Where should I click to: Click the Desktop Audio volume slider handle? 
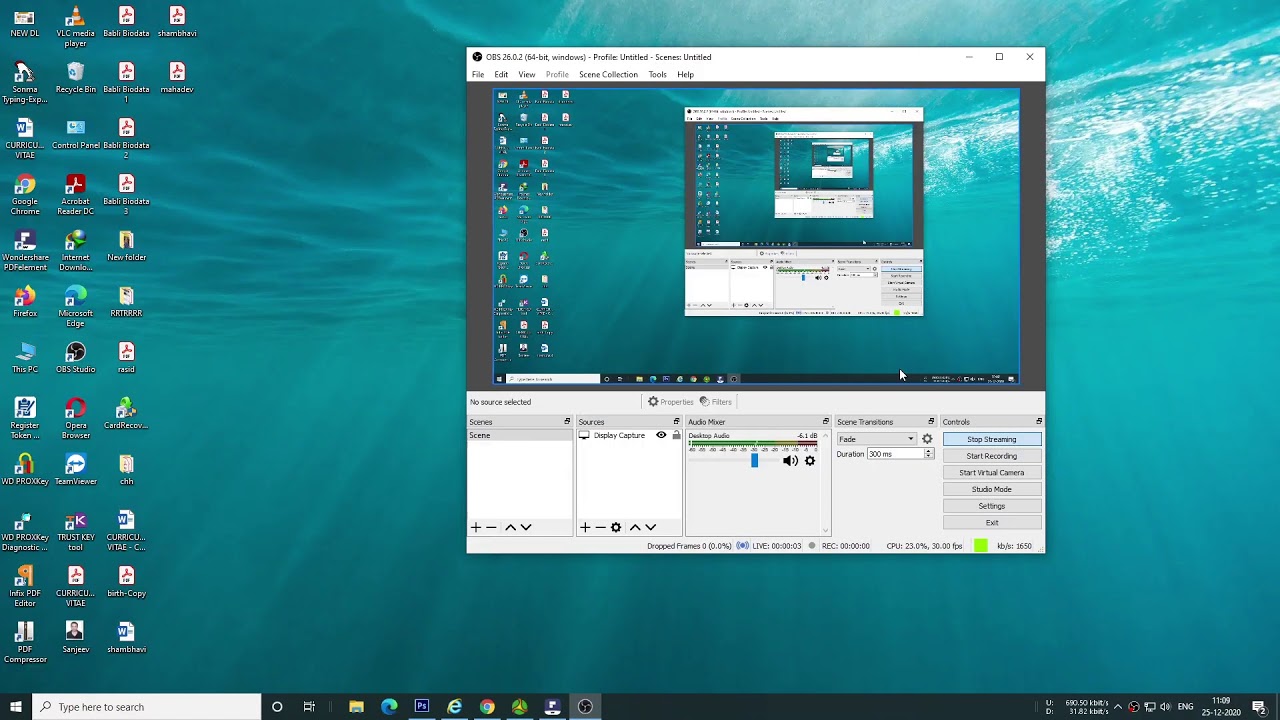coord(754,461)
